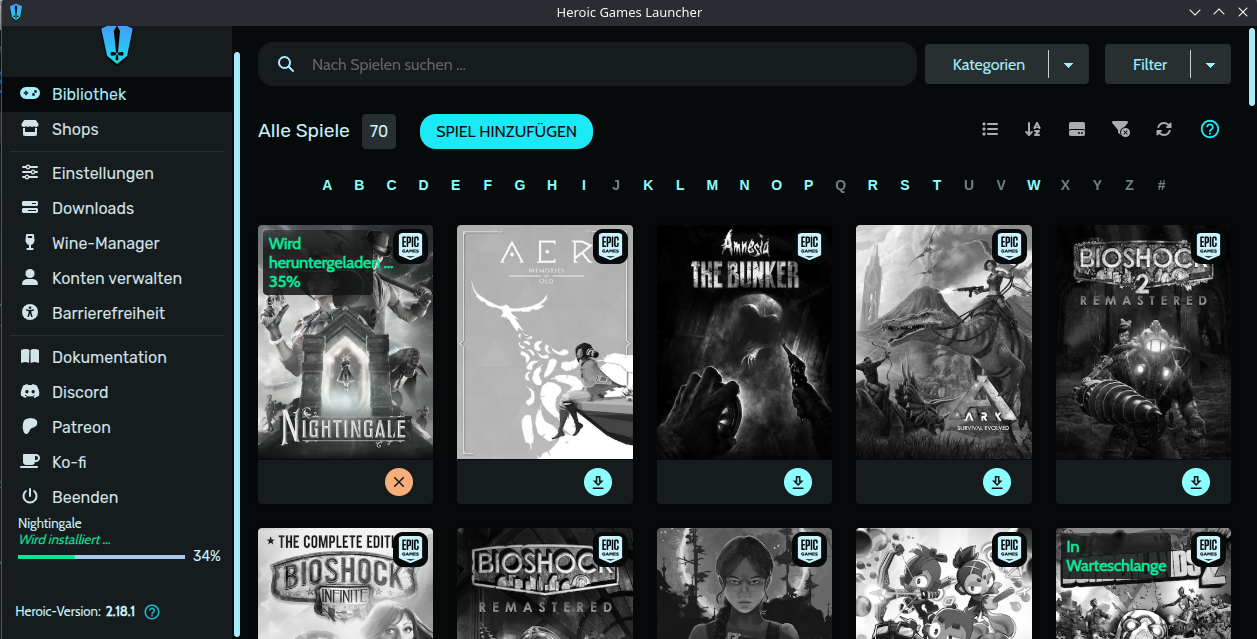Jump to letter S in the alphabet filter
Image resolution: width=1257 pixels, height=639 pixels.
click(905, 185)
